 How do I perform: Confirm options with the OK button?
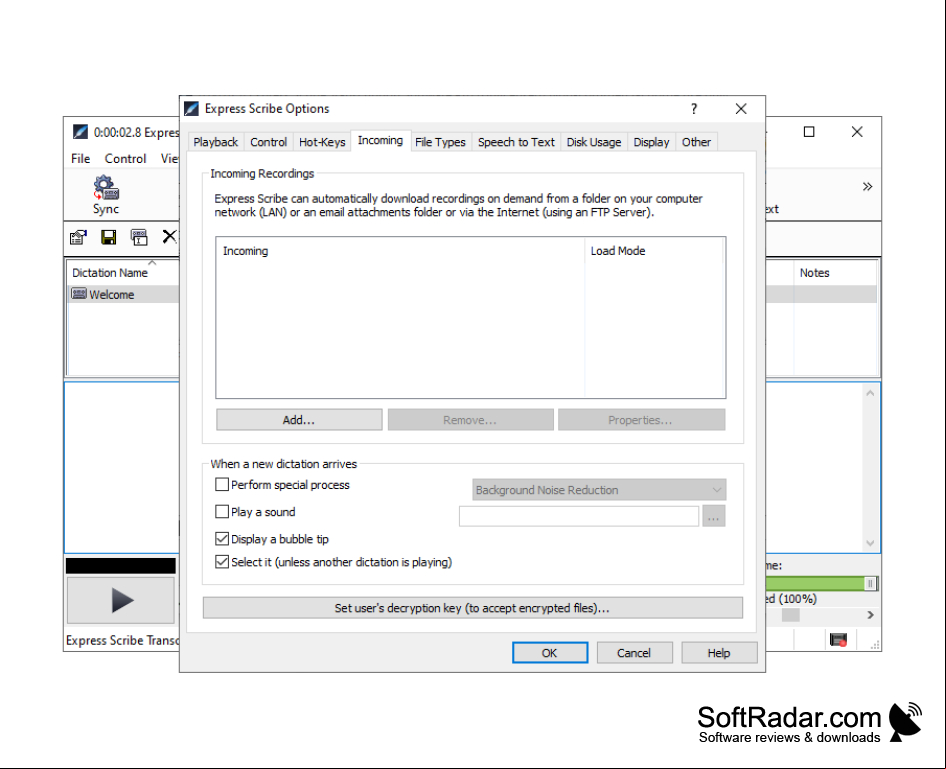pyautogui.click(x=550, y=653)
